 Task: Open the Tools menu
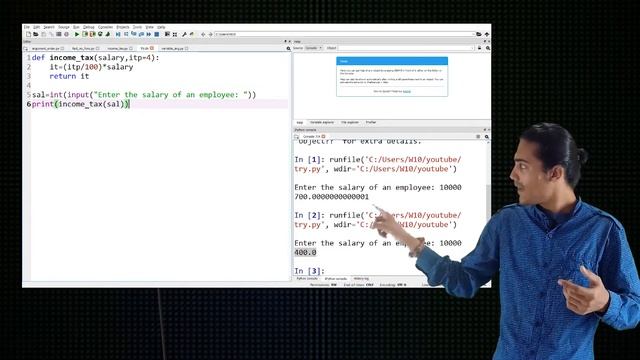coord(137,27)
